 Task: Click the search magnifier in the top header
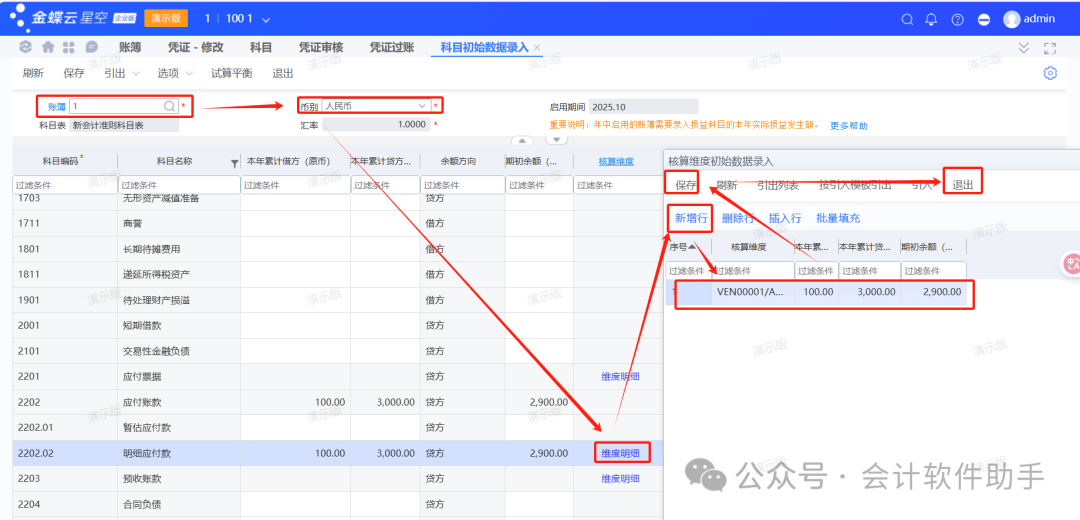click(907, 19)
